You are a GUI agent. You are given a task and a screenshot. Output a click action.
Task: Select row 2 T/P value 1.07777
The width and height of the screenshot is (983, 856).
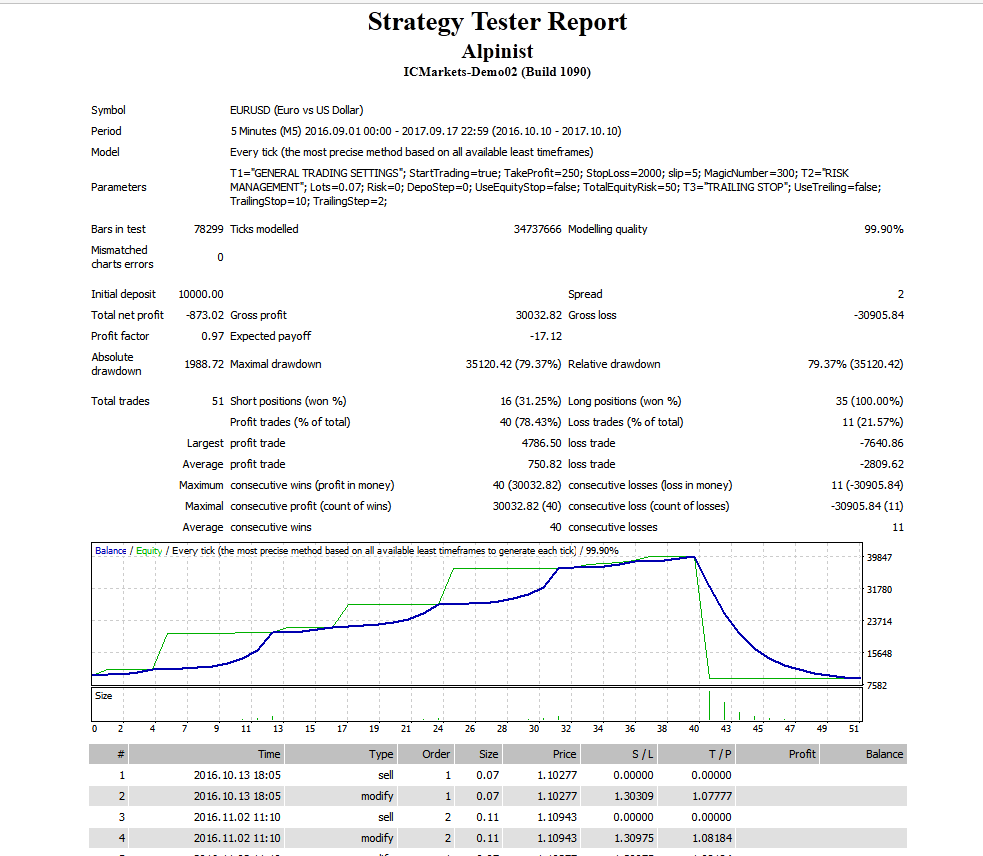pos(712,796)
